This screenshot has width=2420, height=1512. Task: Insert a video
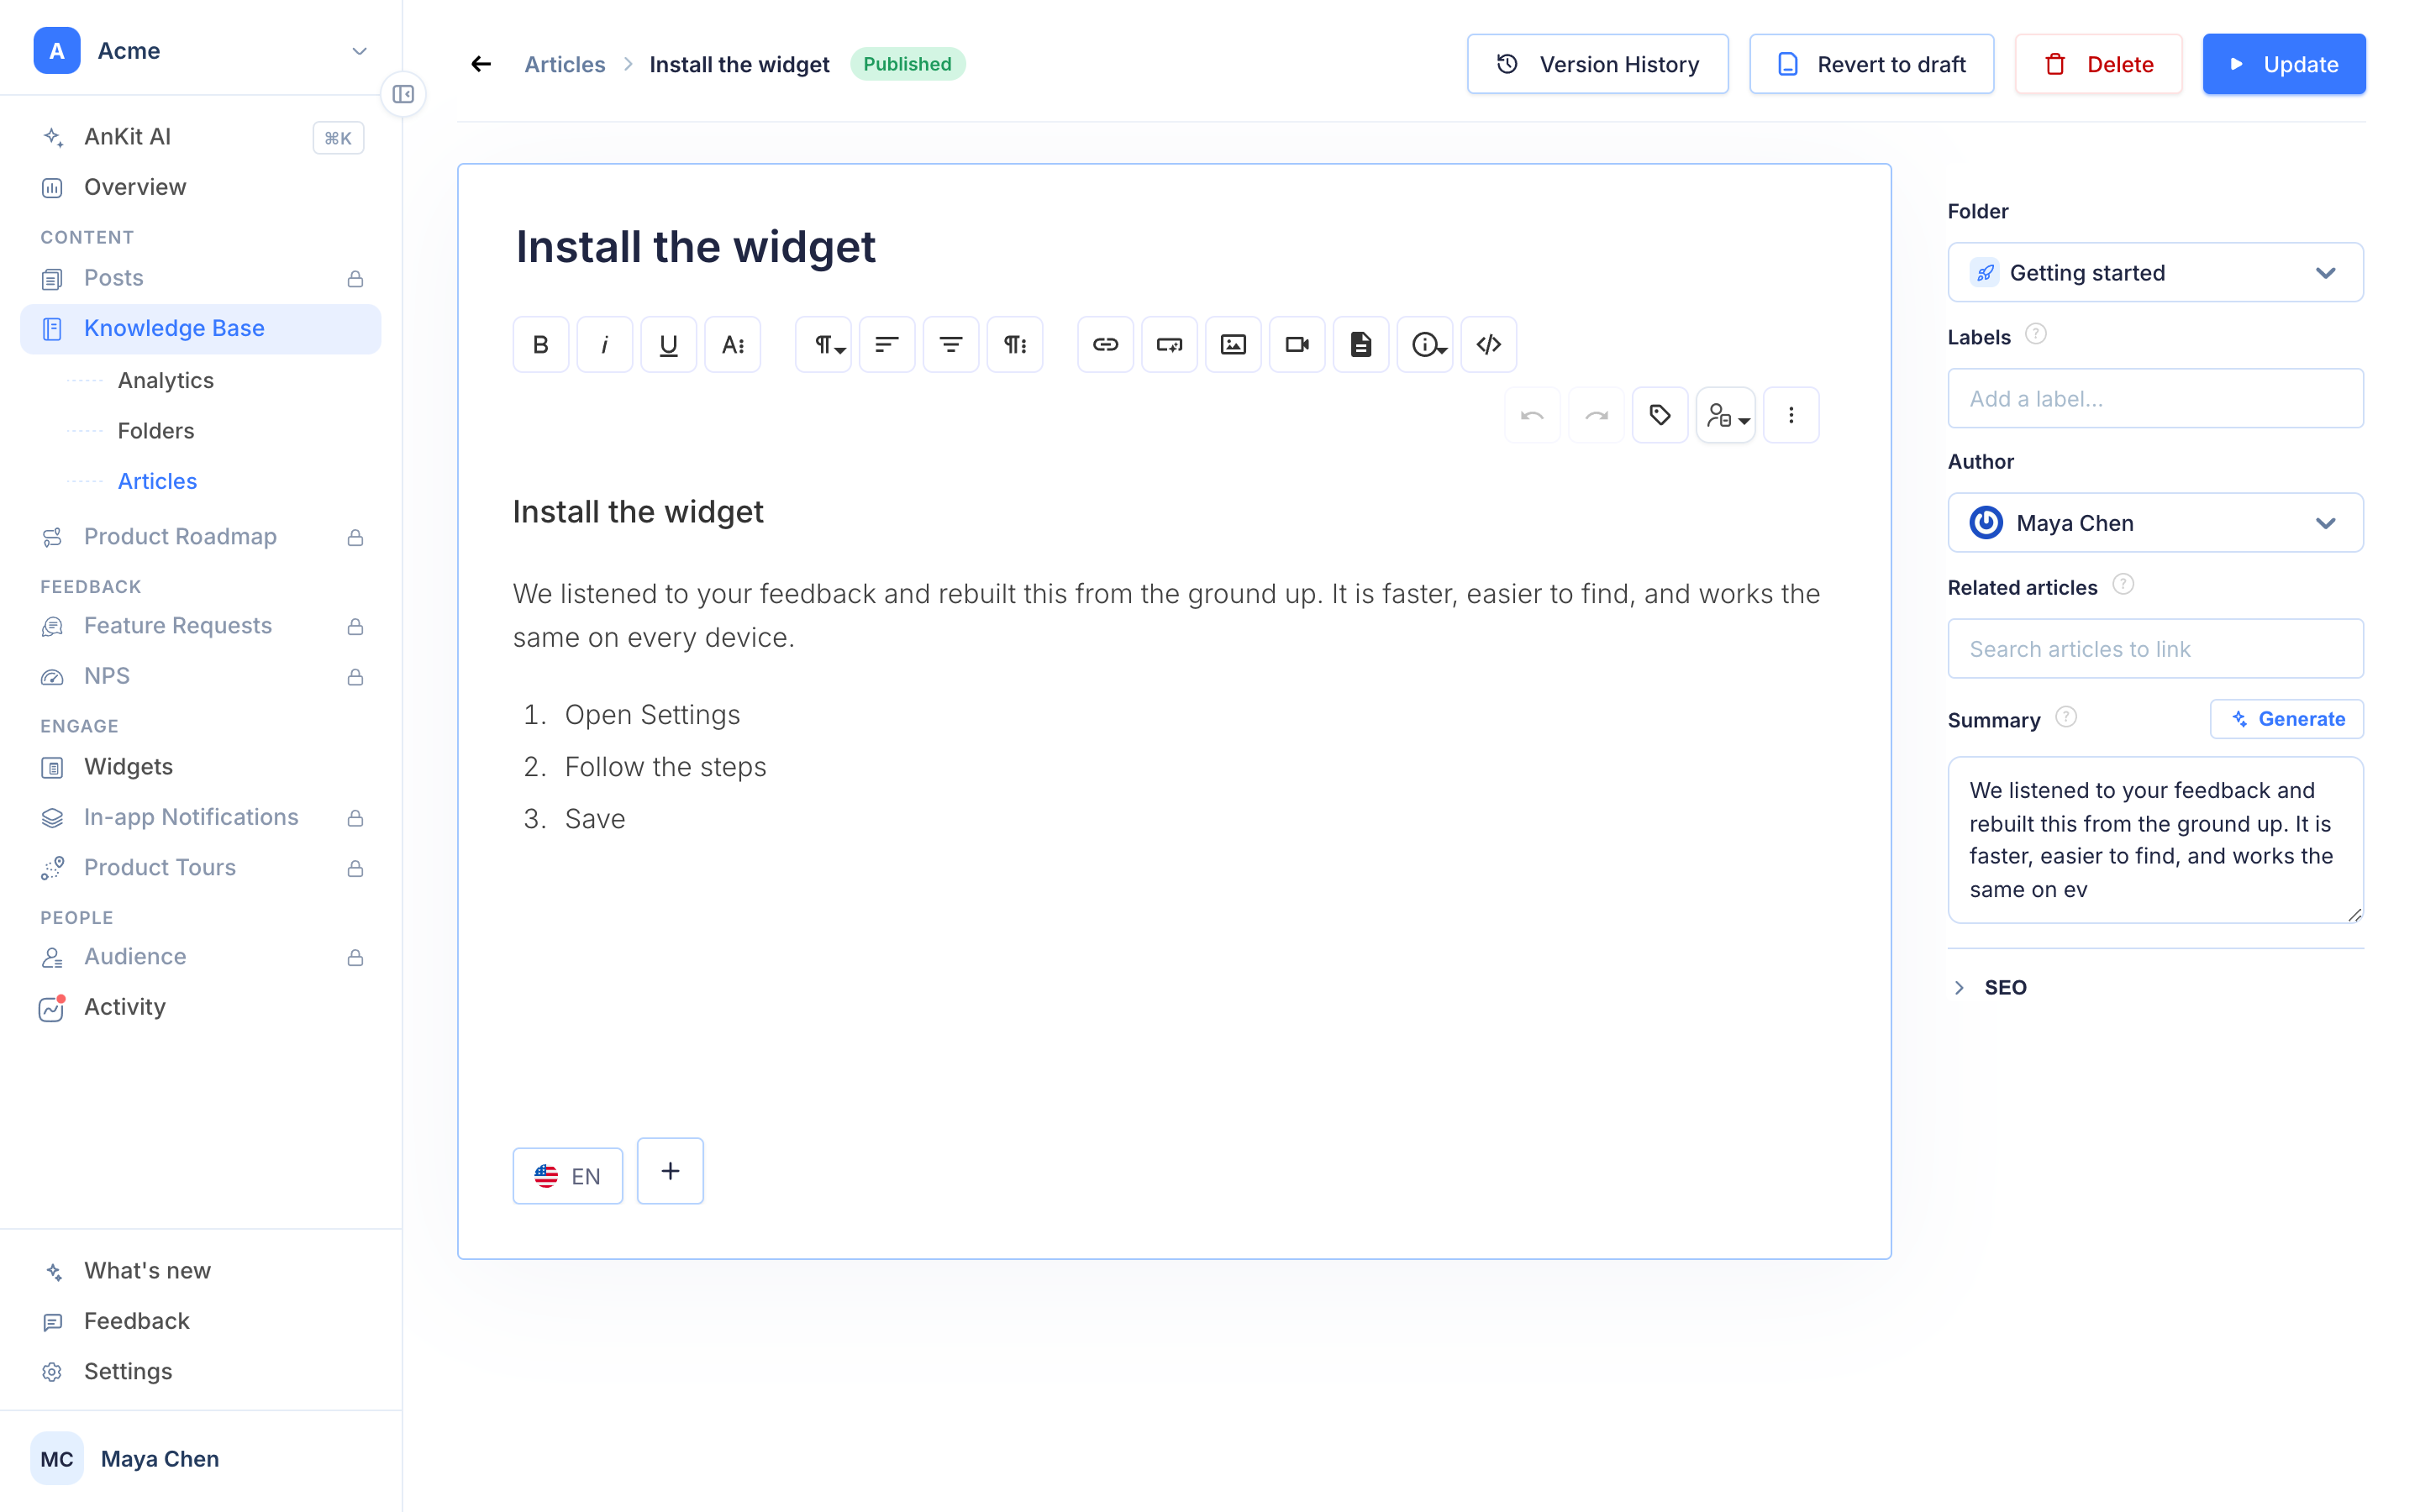tap(1297, 344)
